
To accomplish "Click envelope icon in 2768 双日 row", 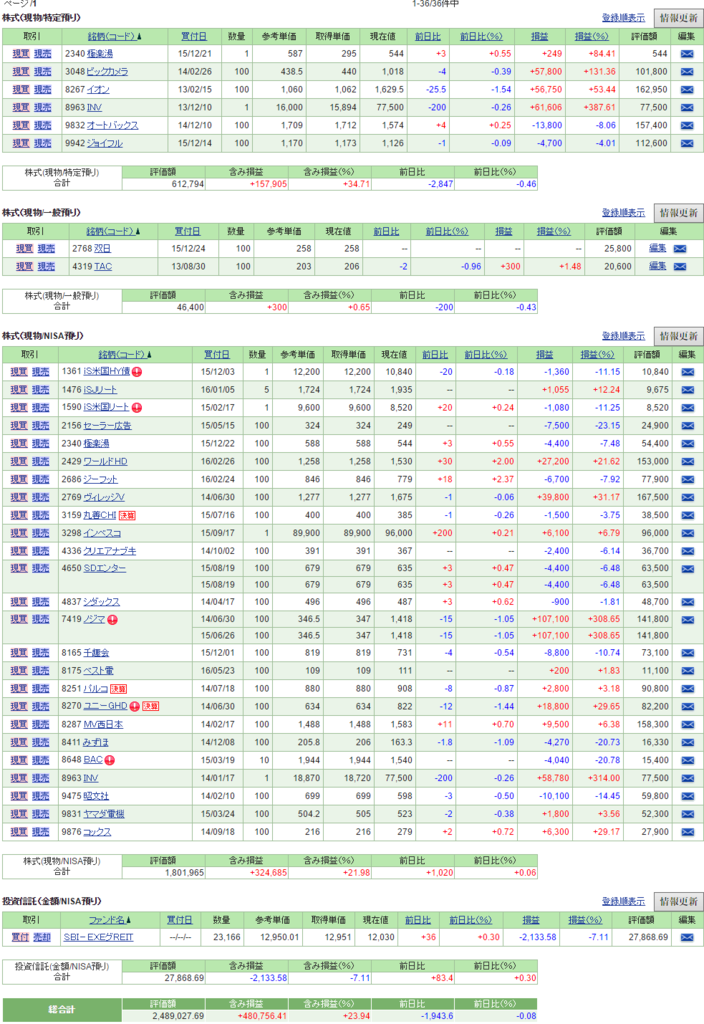I will coord(680,249).
